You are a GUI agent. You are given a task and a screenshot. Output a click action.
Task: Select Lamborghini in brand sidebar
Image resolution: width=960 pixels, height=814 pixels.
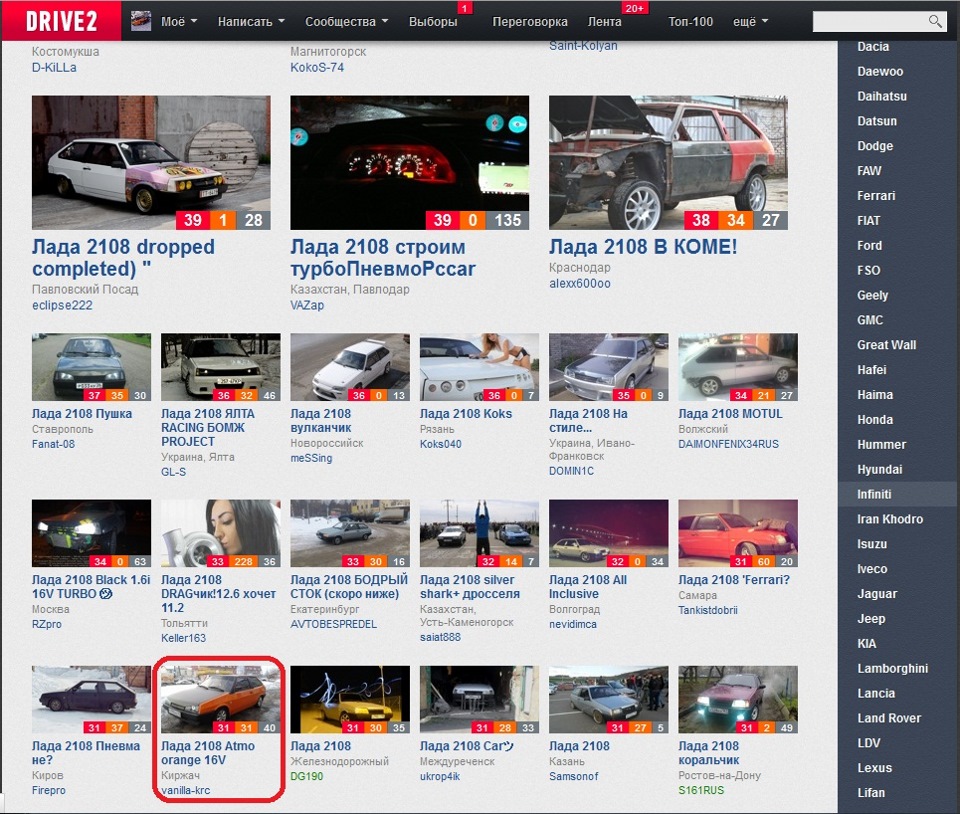click(892, 668)
